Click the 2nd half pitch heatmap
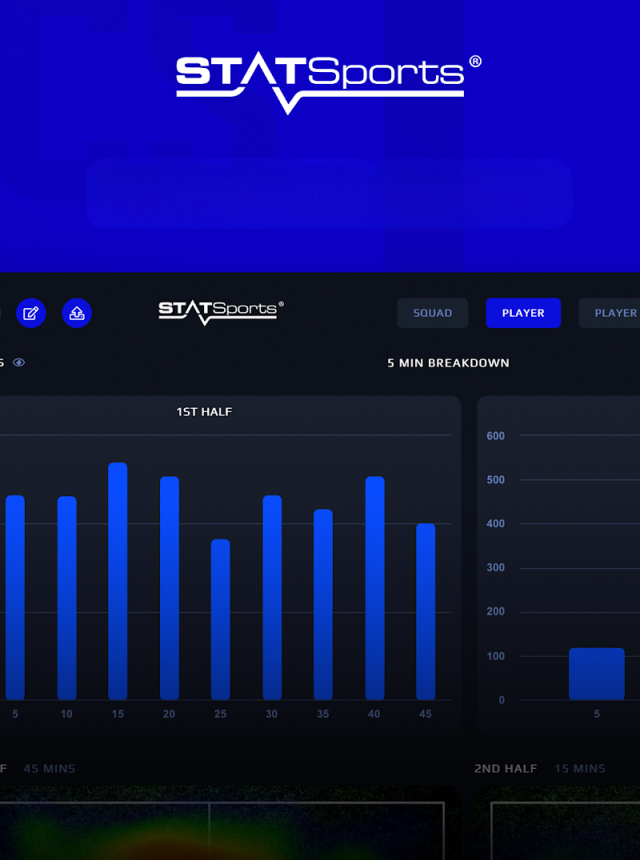The height and width of the screenshot is (860, 640). pos(558,823)
